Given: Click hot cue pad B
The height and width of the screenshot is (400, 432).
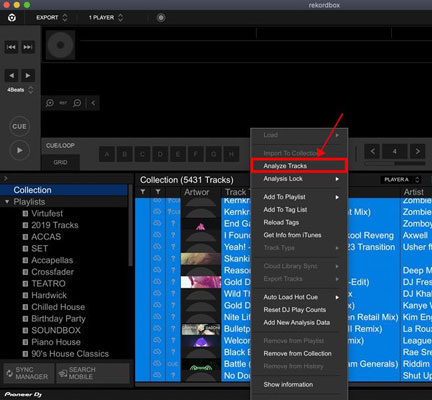Looking at the screenshot, I should click(x=125, y=154).
